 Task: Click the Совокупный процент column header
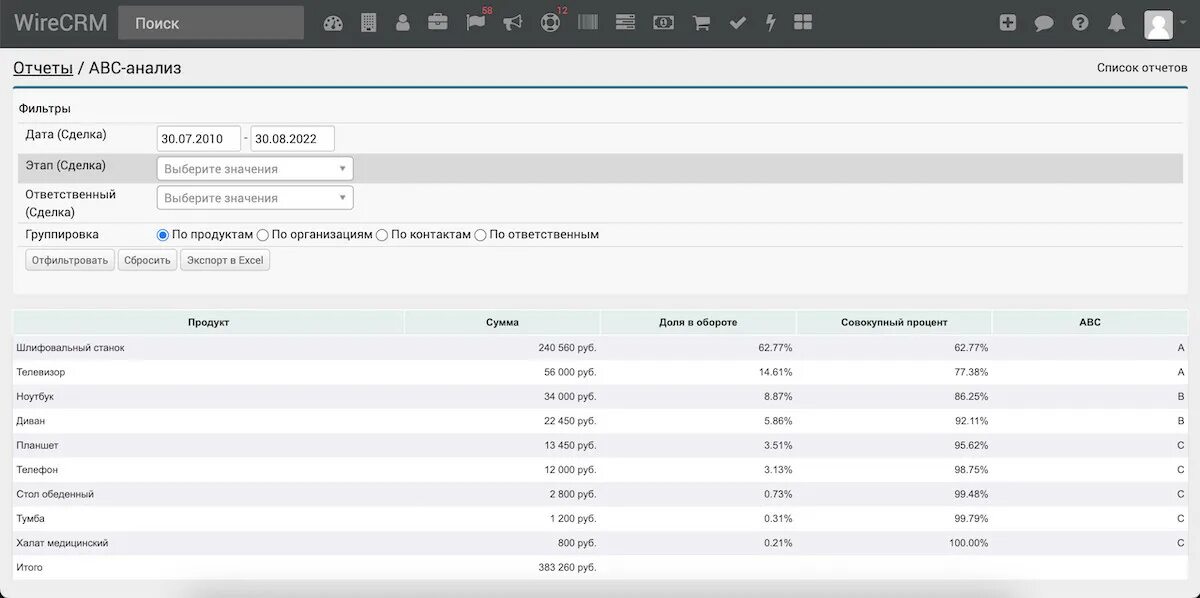click(x=894, y=322)
